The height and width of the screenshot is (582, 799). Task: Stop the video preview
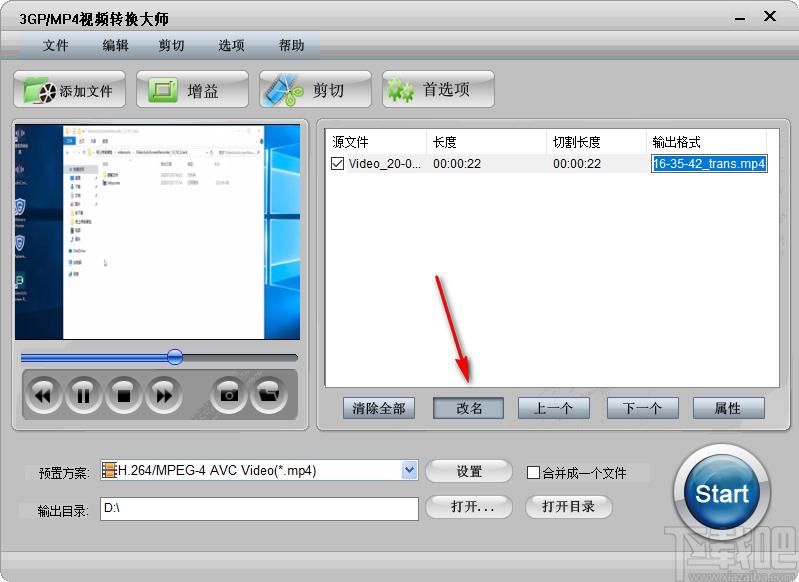point(123,395)
